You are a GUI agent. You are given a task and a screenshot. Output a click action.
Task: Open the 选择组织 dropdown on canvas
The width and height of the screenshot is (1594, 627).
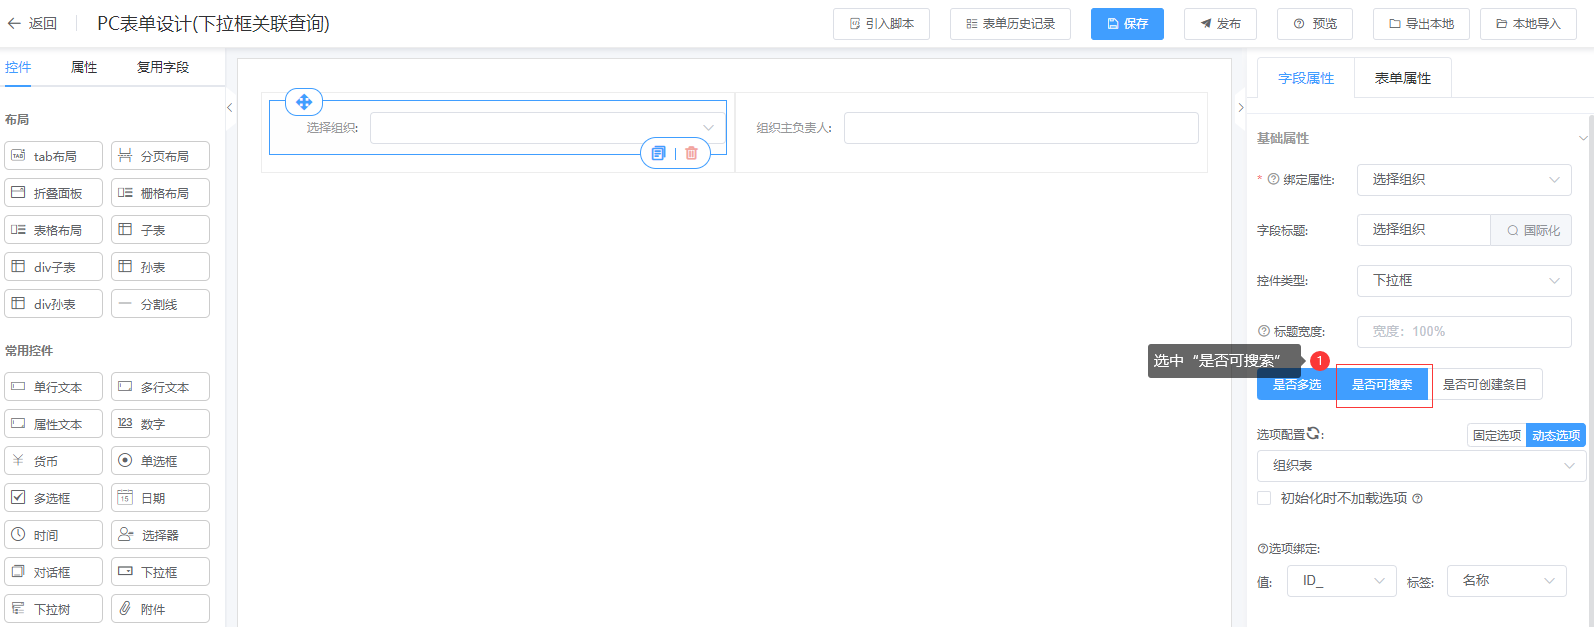[x=547, y=128]
